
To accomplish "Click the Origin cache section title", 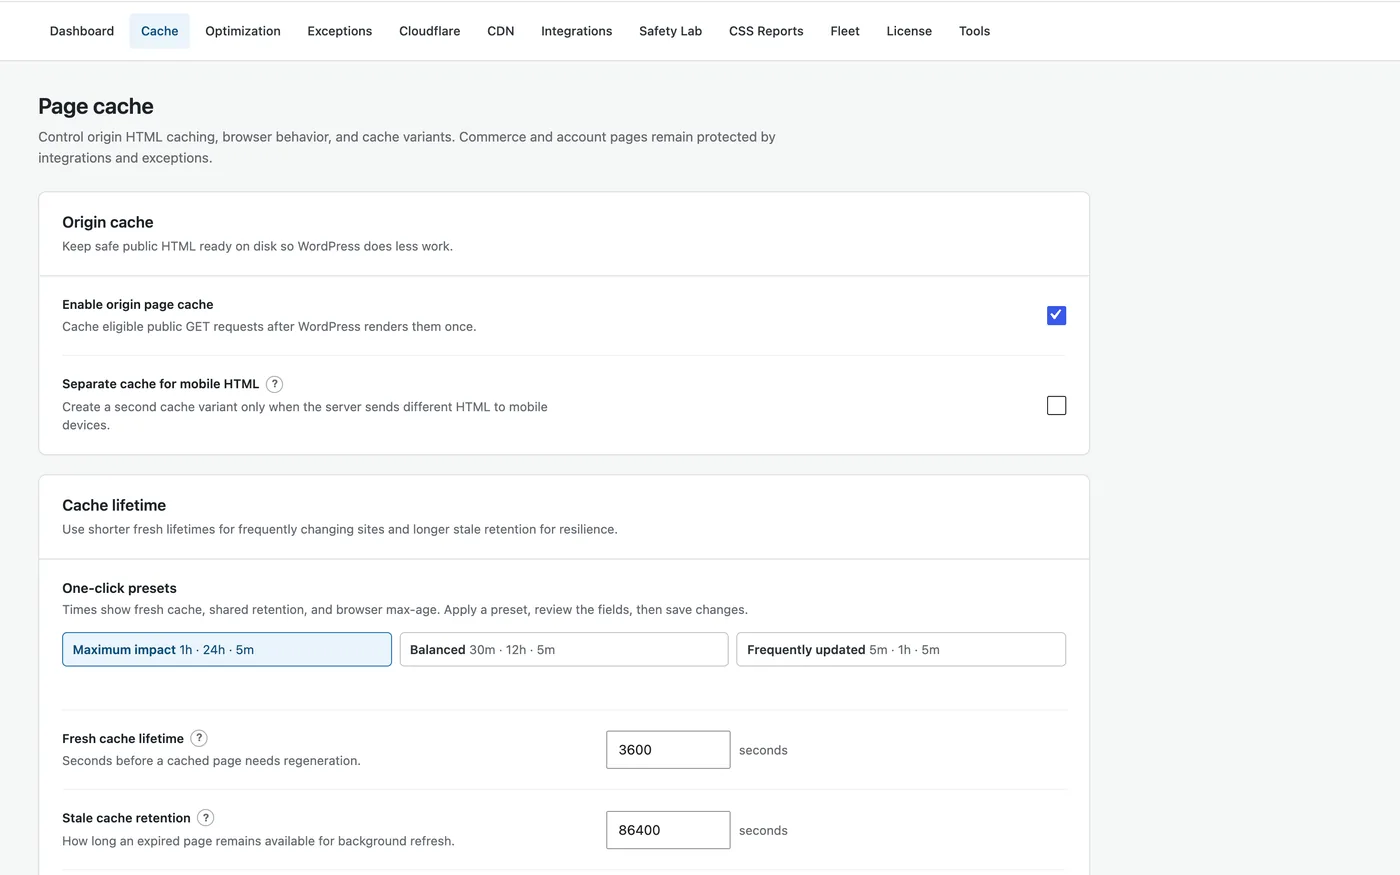I will 108,222.
